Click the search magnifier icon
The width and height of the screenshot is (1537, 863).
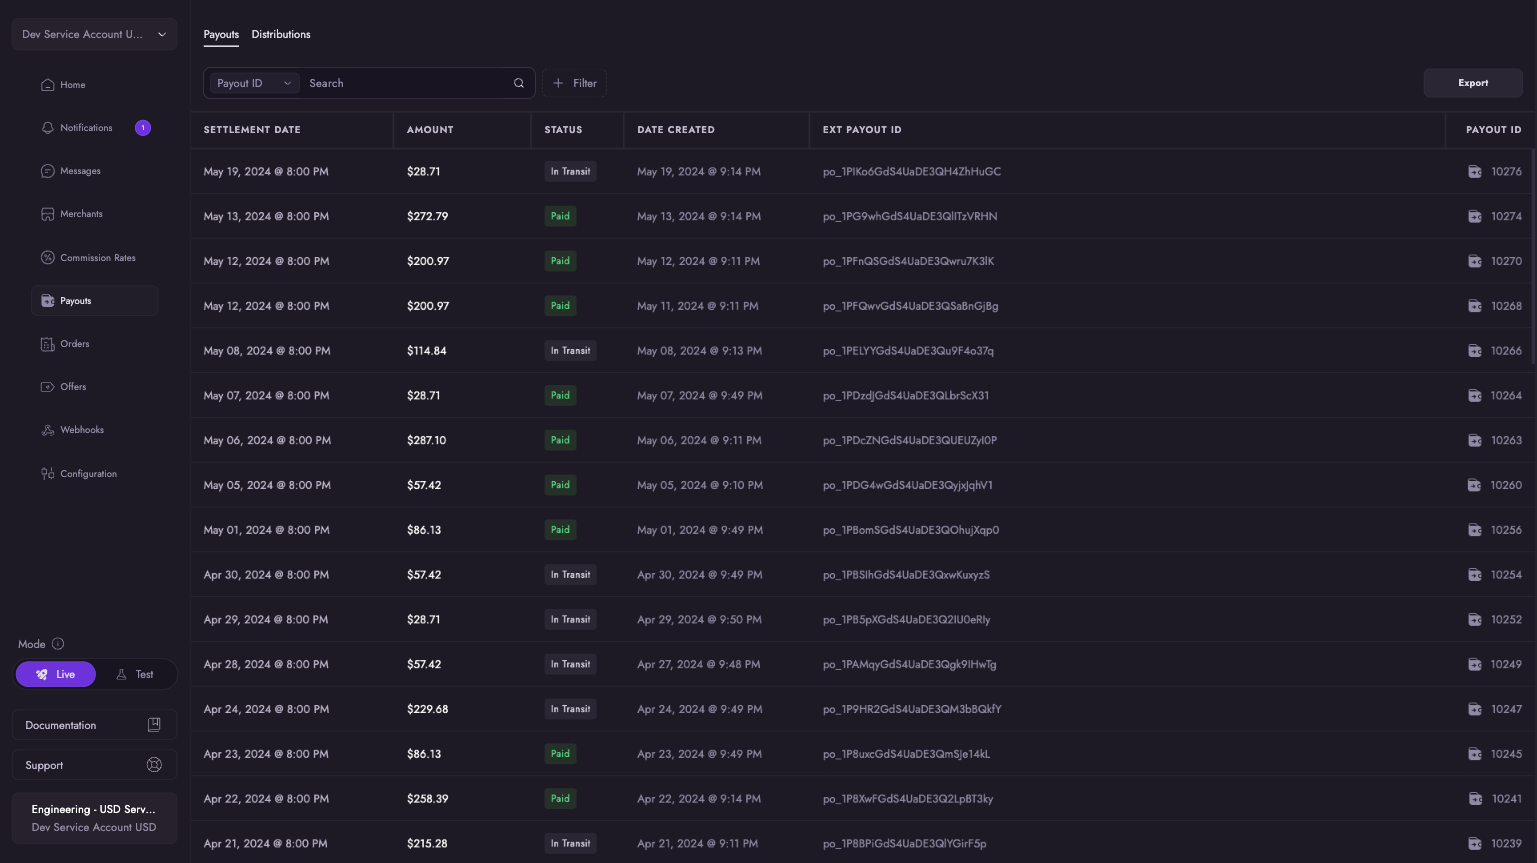519,83
